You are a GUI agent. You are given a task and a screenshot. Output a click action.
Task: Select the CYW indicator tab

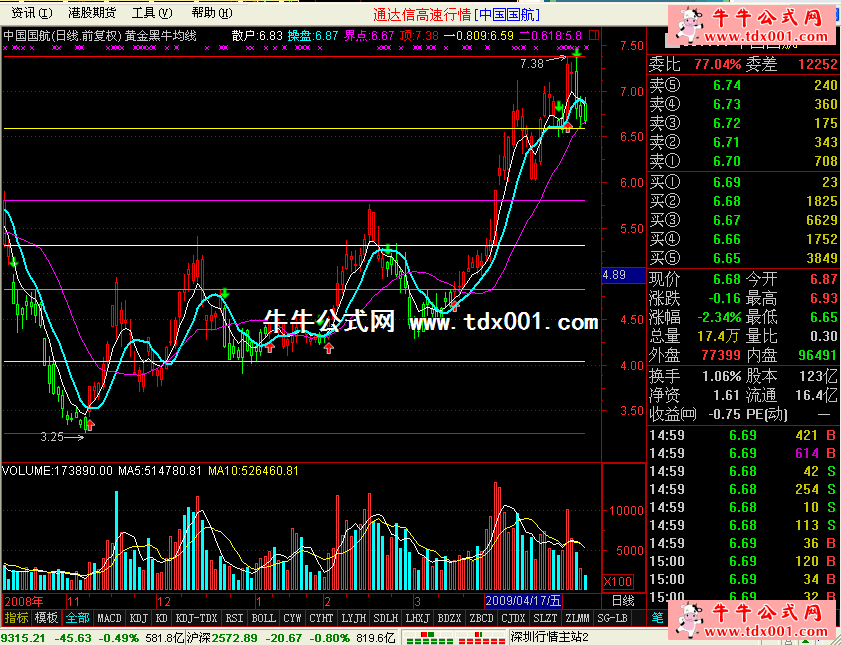(292, 618)
